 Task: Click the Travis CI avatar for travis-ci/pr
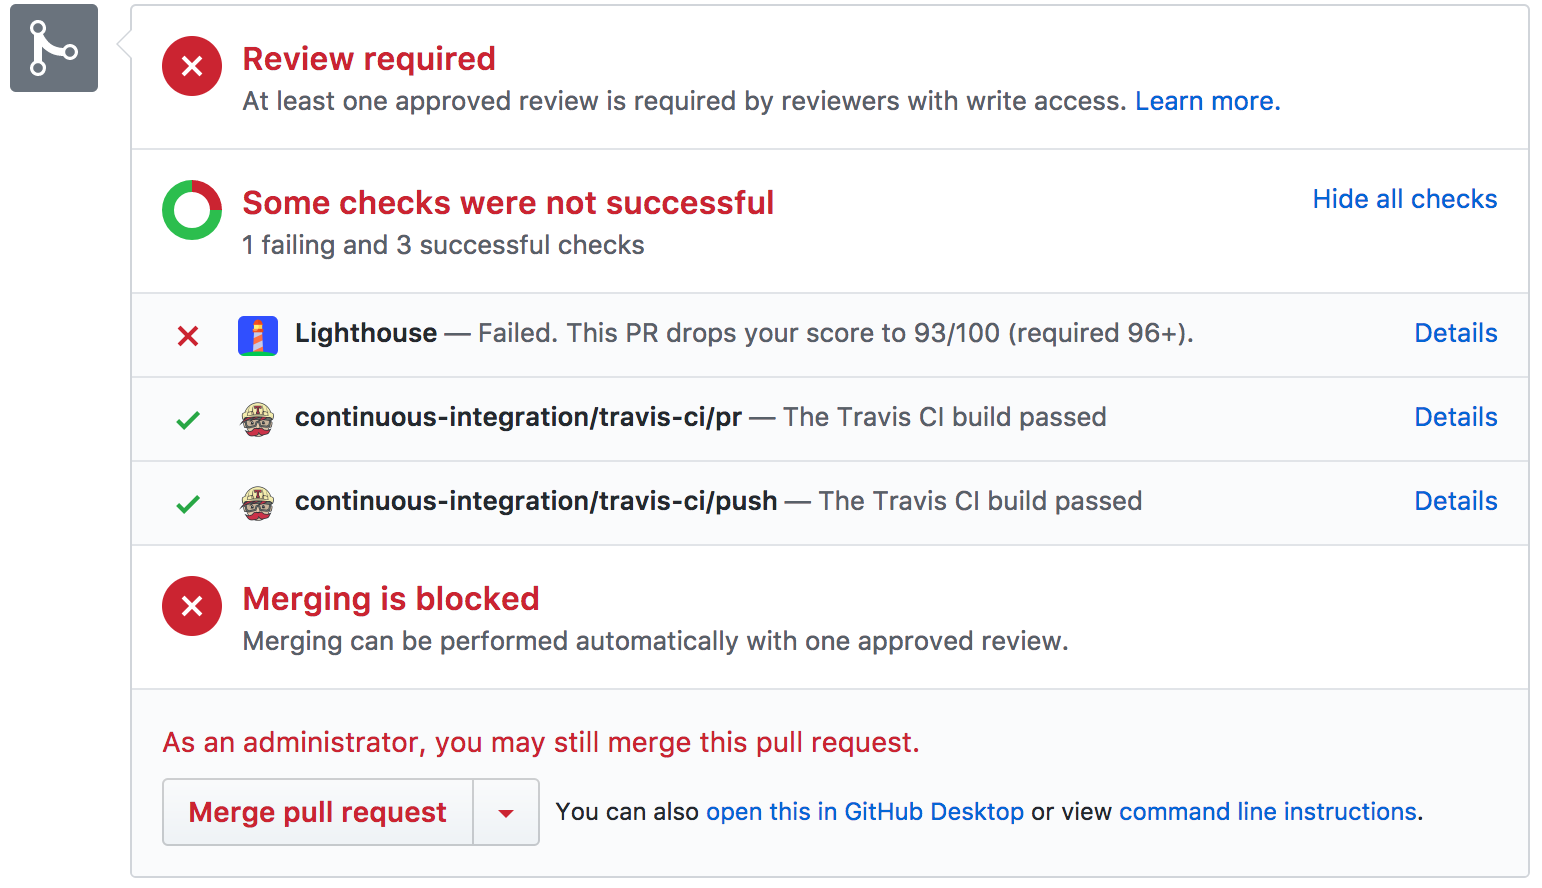tap(258, 418)
